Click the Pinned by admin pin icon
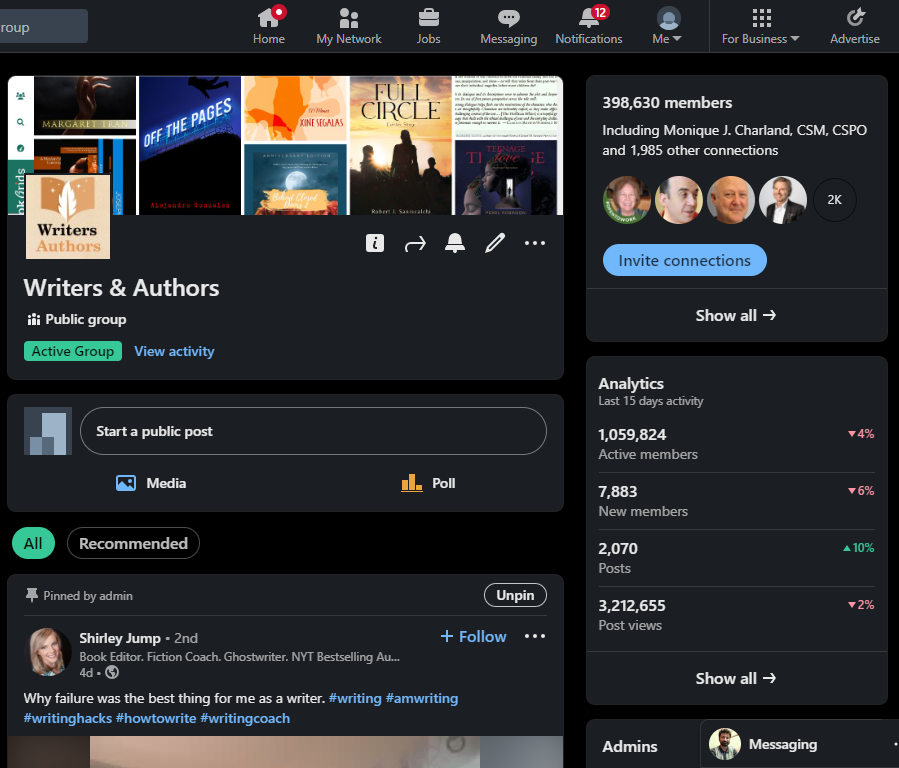 click(32, 595)
